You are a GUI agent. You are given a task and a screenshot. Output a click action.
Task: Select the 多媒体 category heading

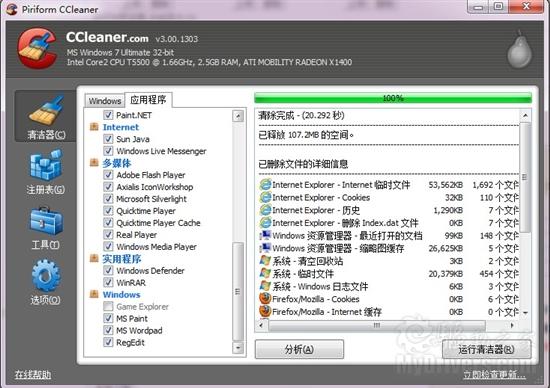click(x=117, y=163)
